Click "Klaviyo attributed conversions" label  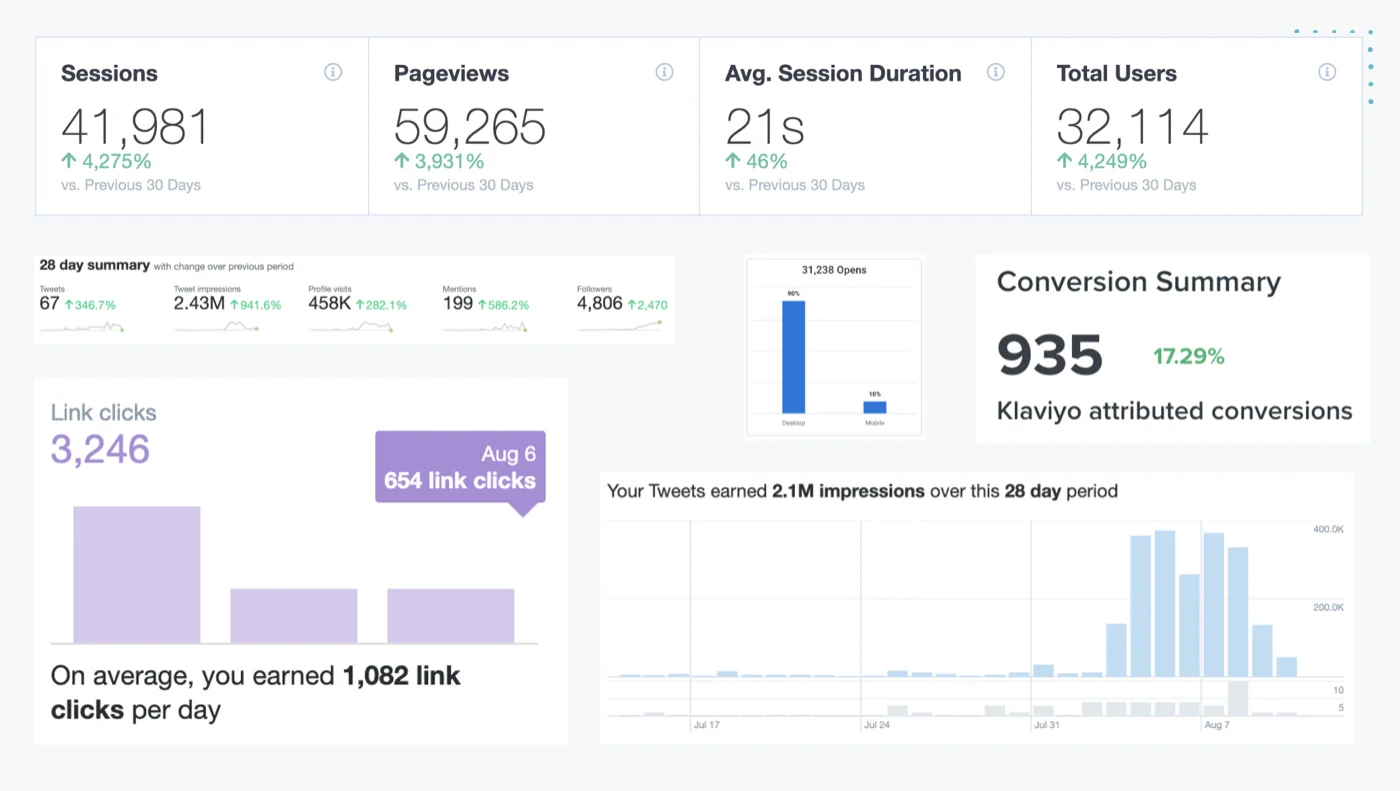(1175, 411)
